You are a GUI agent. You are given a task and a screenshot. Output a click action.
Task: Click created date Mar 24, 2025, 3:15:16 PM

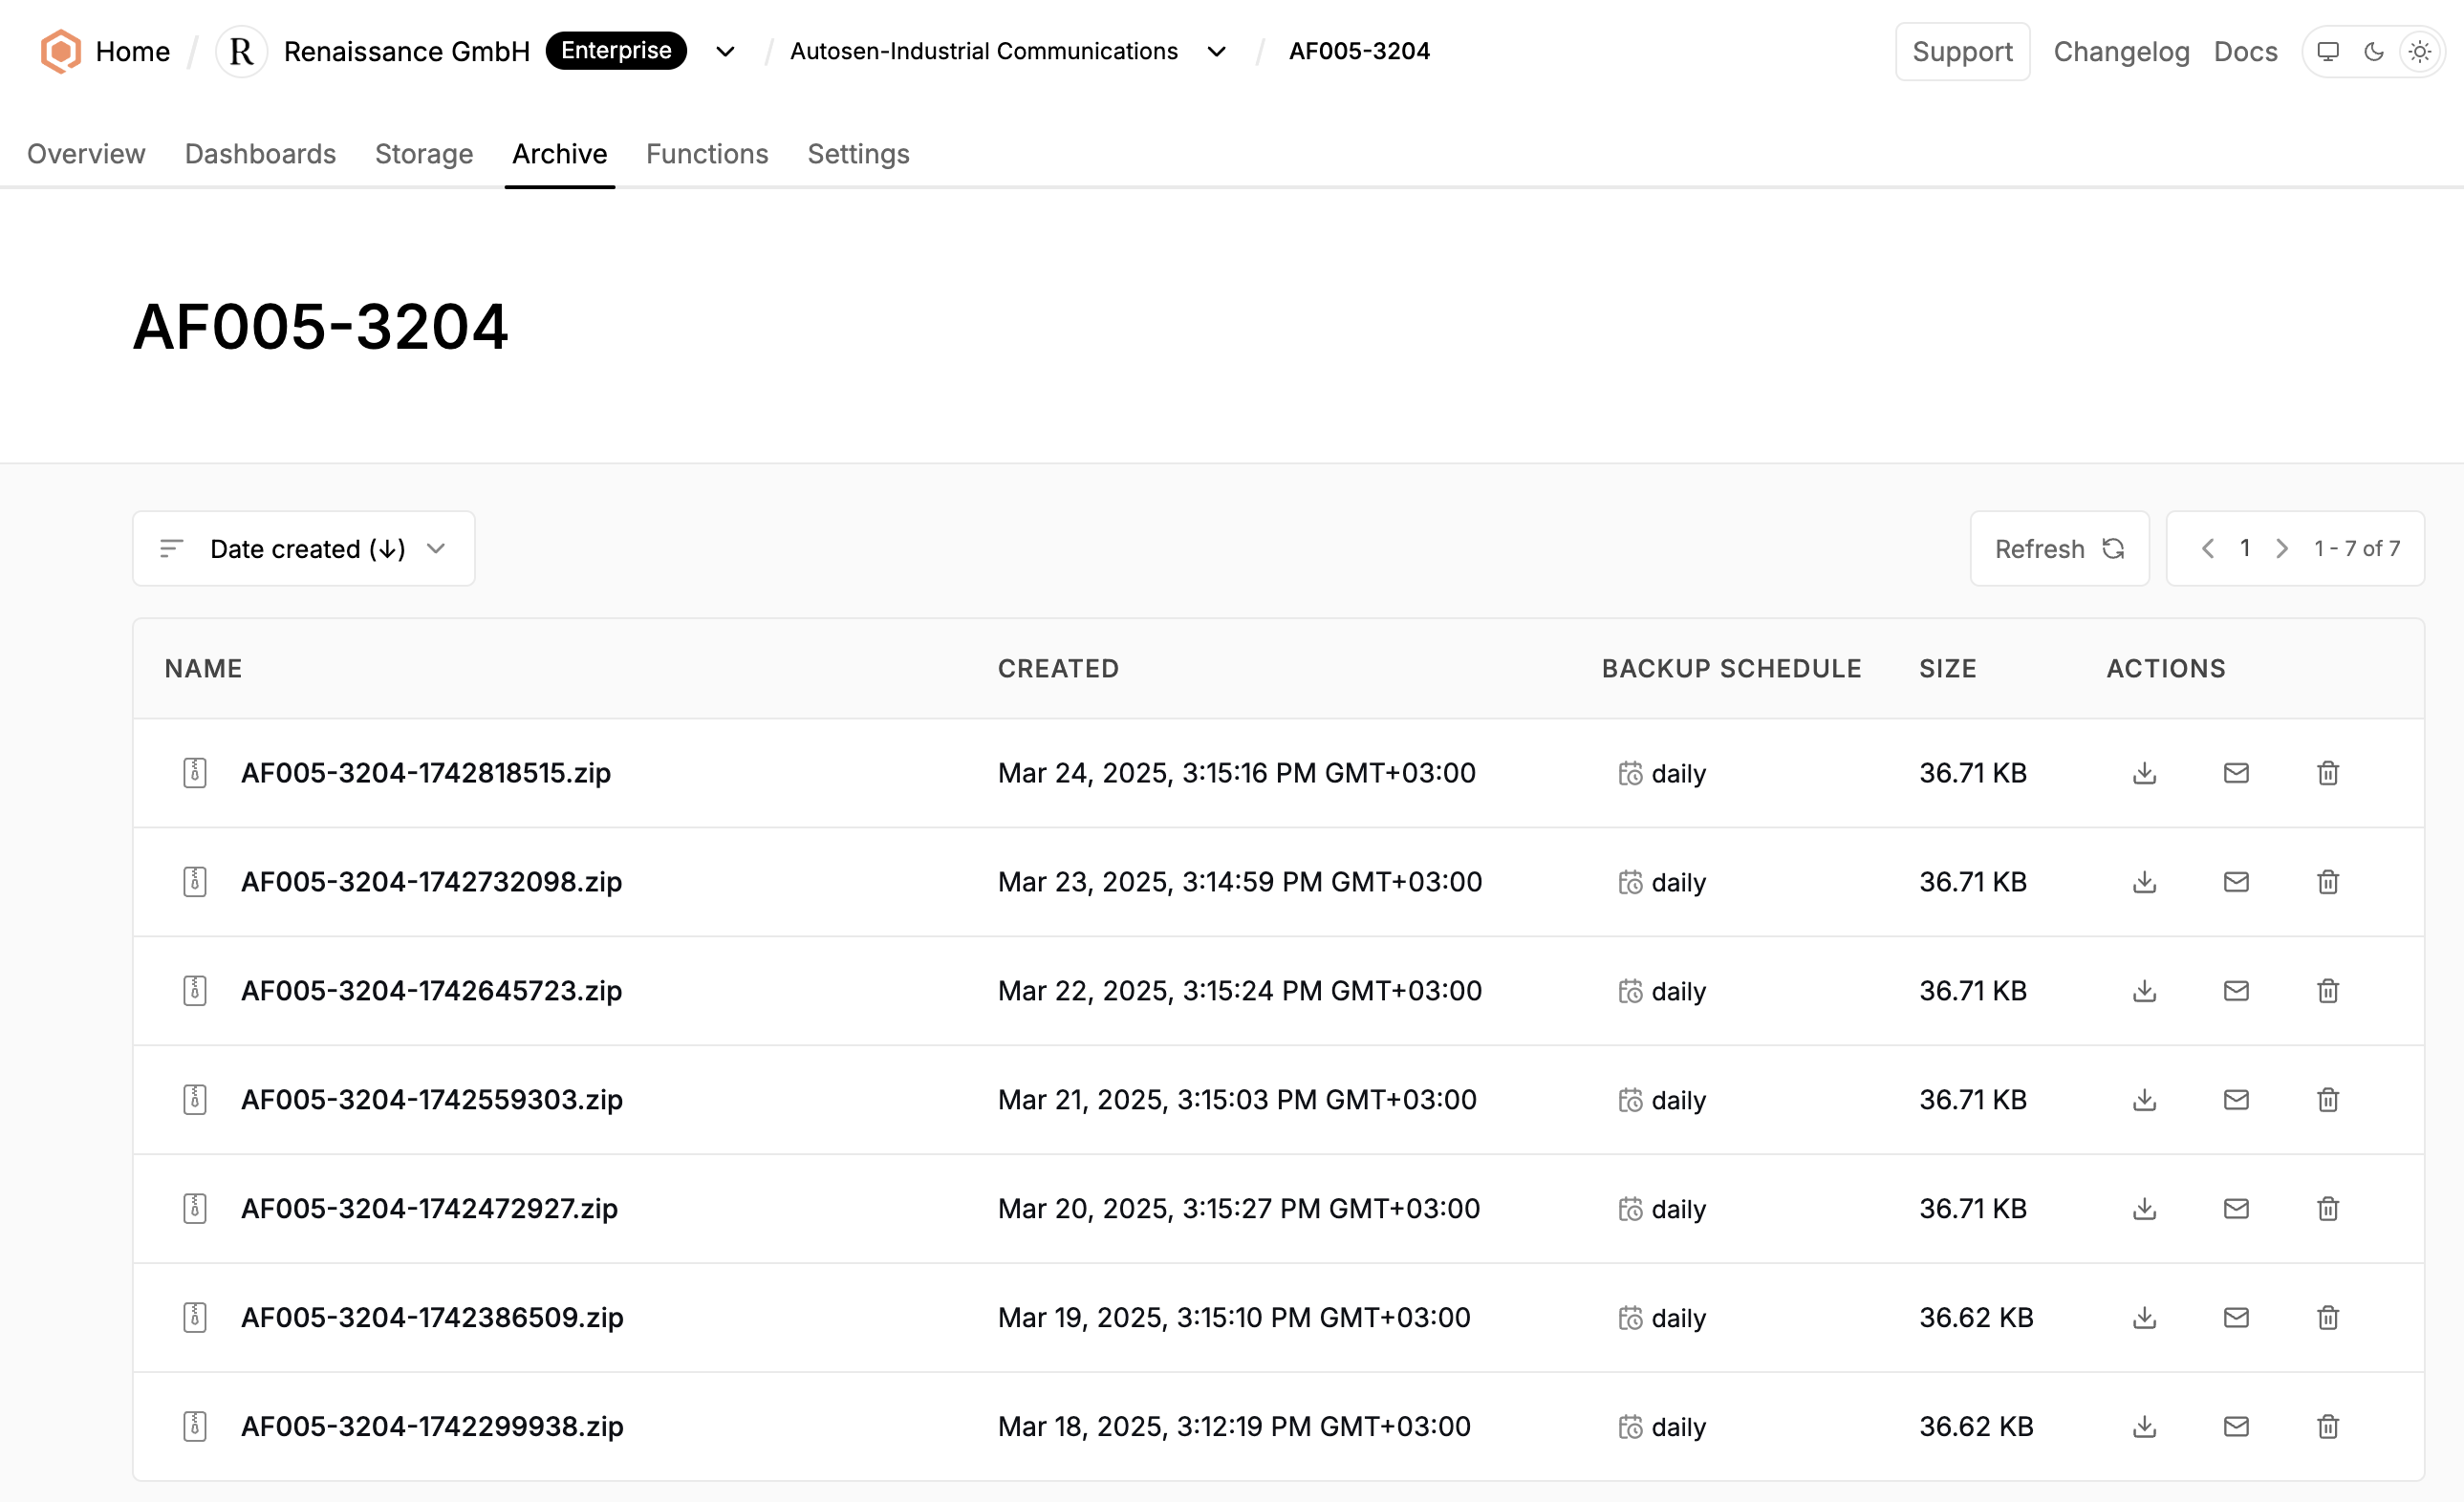(x=1237, y=773)
